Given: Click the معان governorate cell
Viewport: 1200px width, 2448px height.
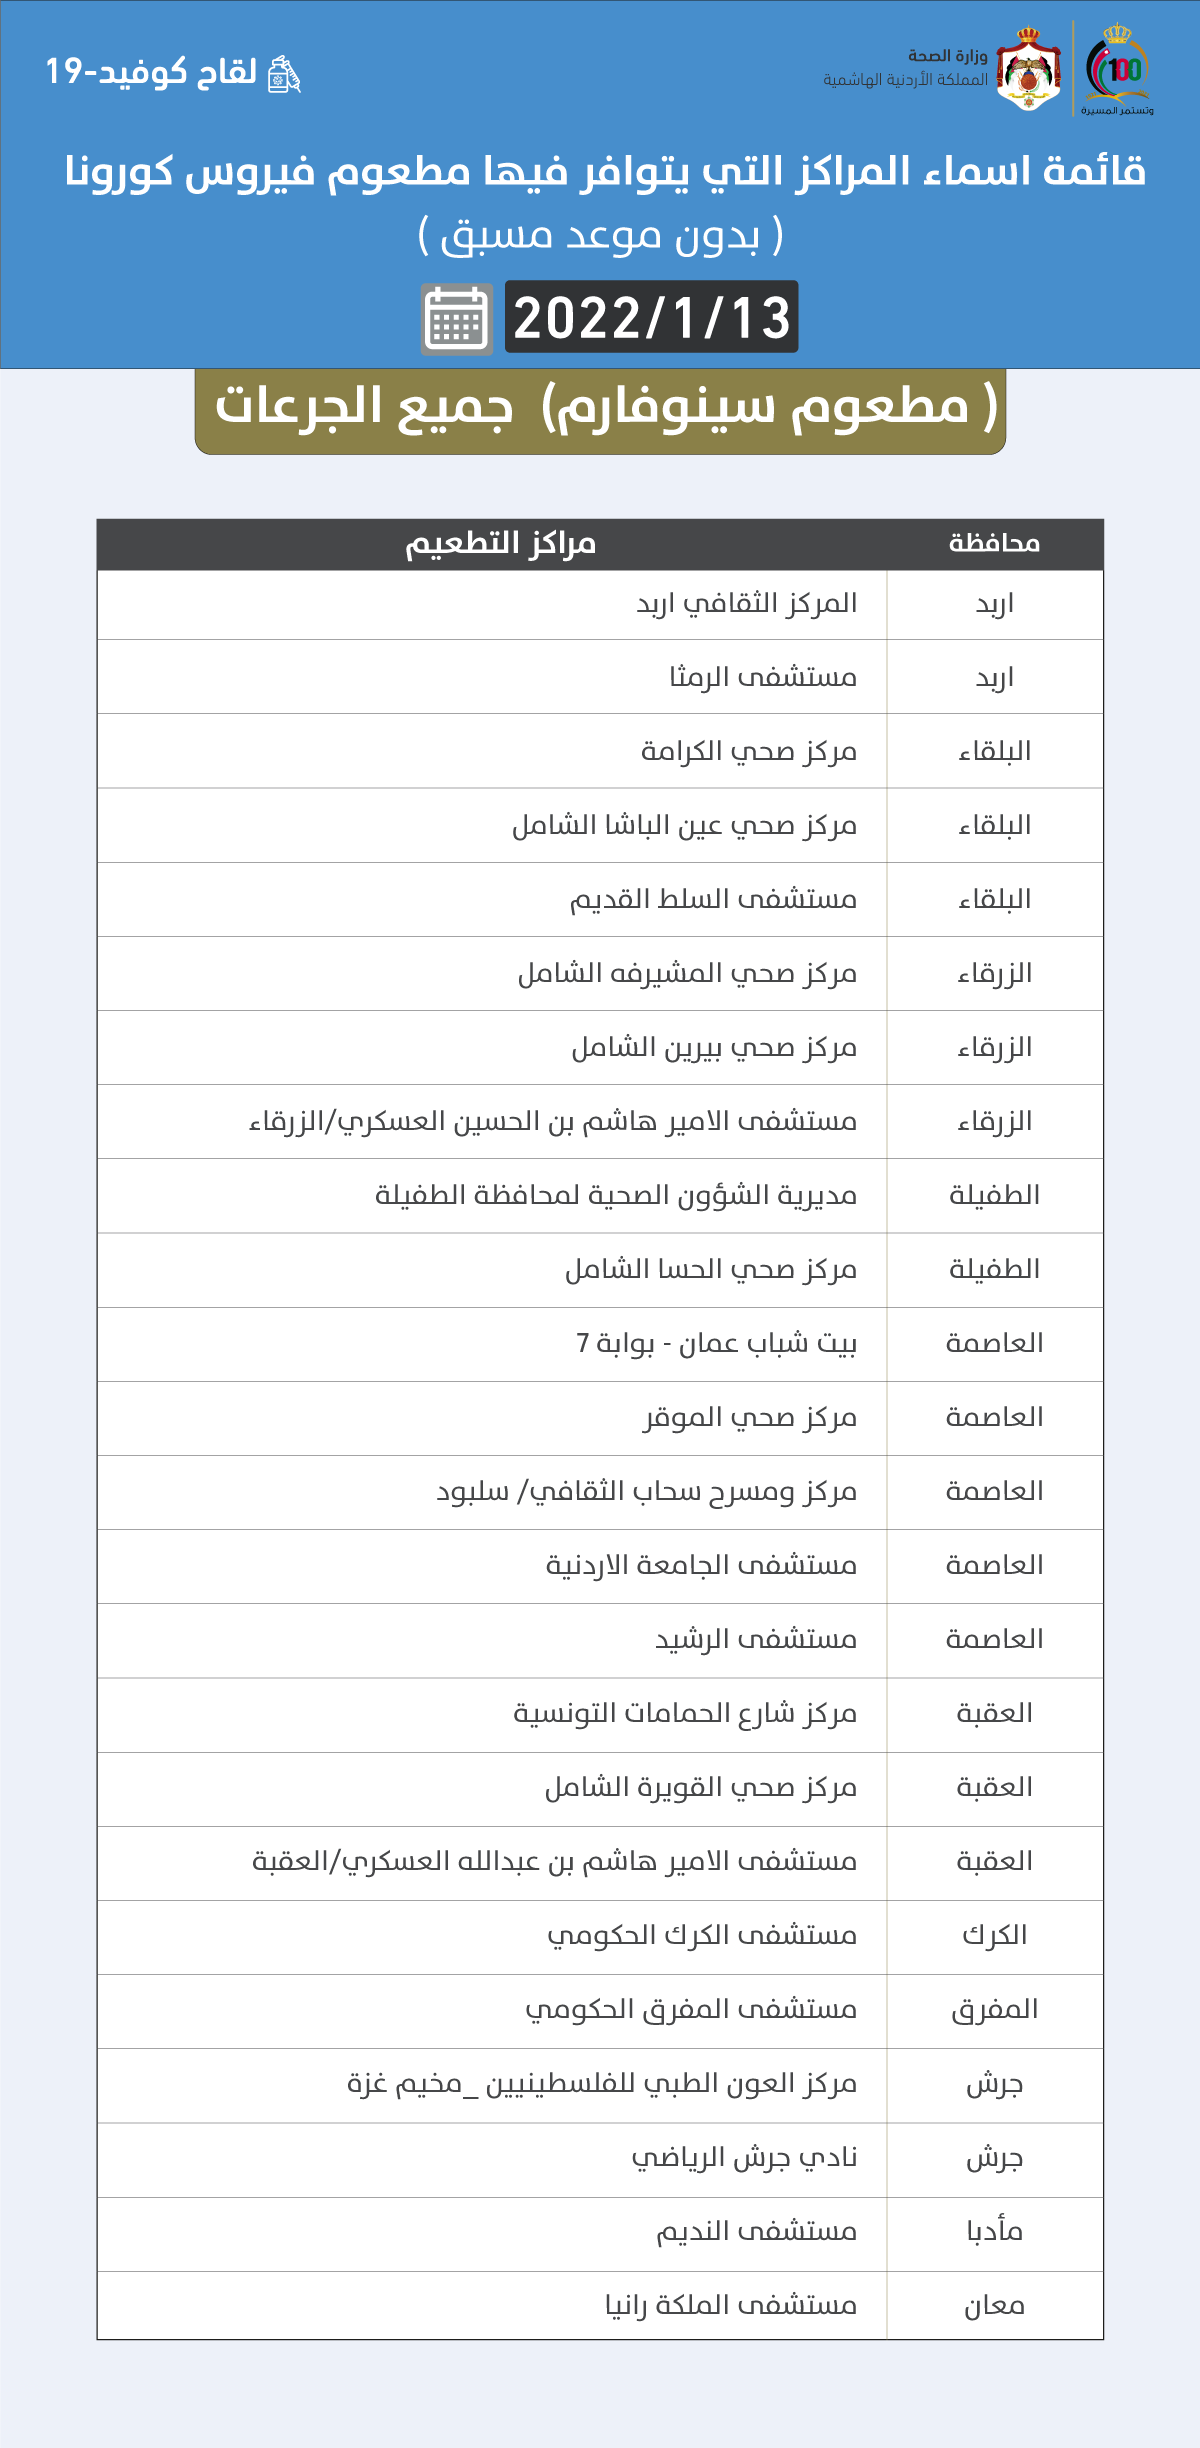Looking at the screenshot, I should (994, 2306).
